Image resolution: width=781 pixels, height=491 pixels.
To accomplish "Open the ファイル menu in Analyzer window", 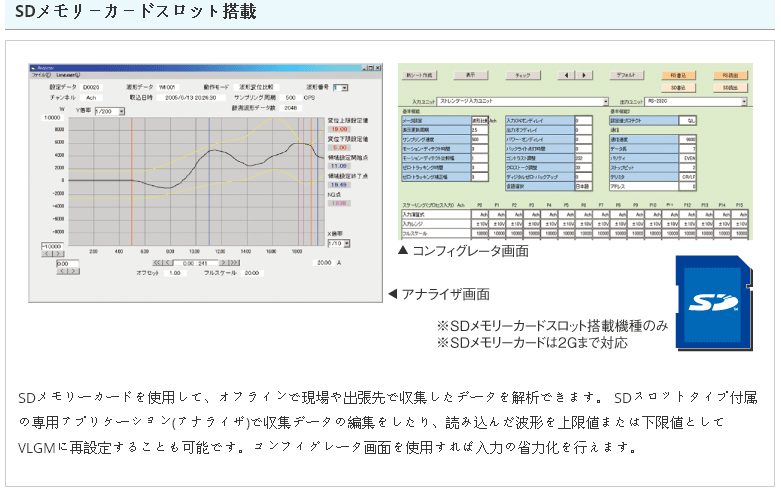I will click(40, 75).
